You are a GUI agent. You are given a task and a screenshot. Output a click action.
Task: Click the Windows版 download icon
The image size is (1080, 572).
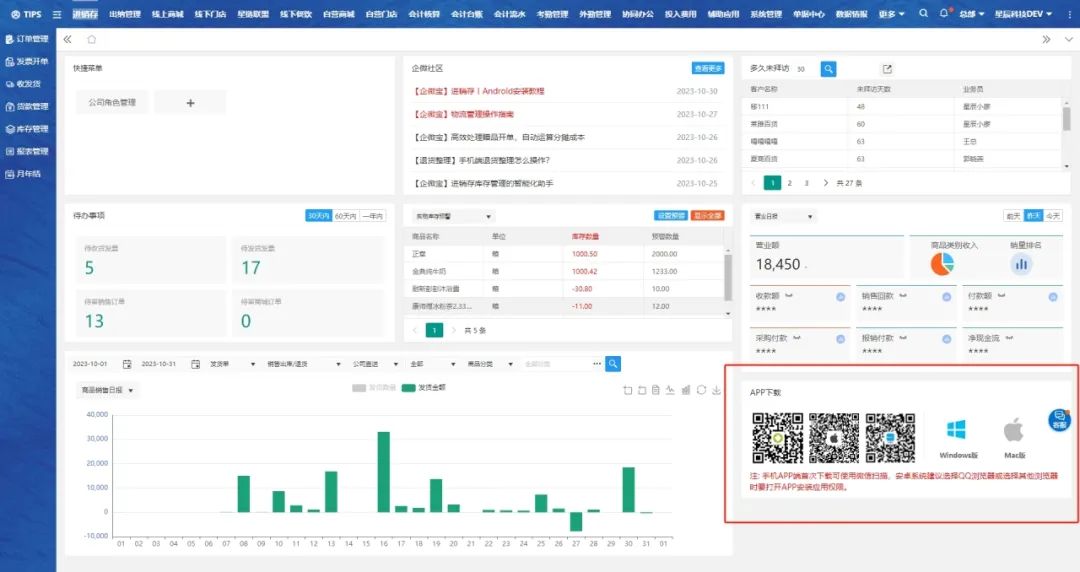pyautogui.click(x=957, y=432)
